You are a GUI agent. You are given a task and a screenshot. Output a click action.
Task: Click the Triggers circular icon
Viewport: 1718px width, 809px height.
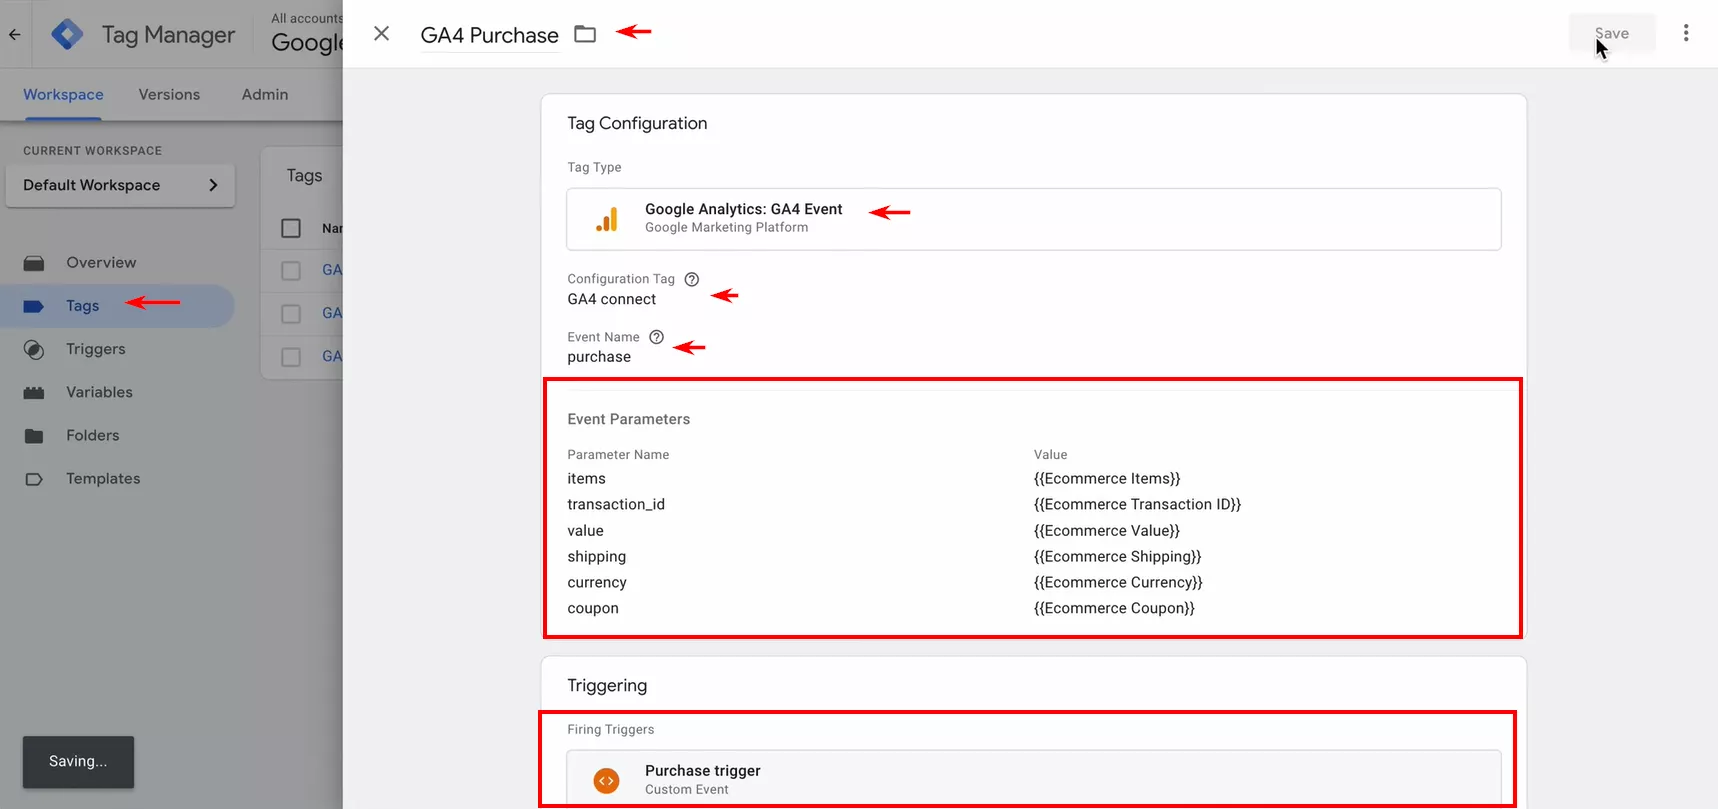point(34,349)
